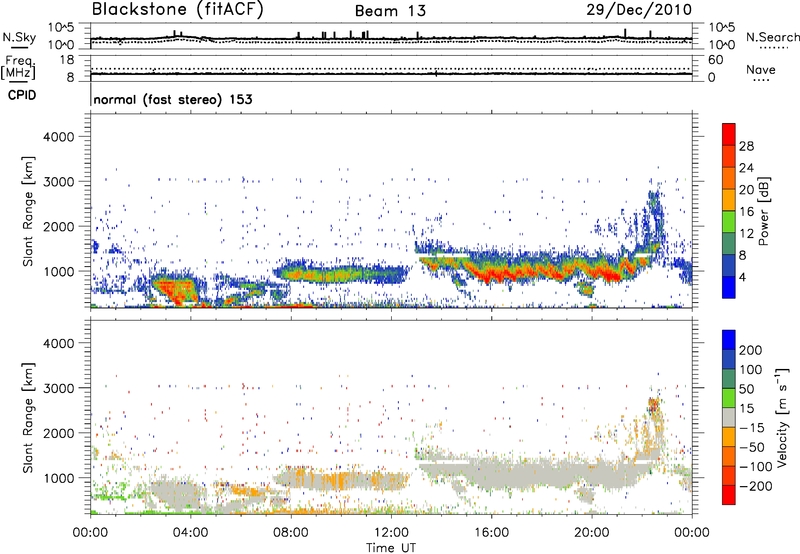Click the 'Beam 13' label
This screenshot has height=554, width=800.
point(390,11)
